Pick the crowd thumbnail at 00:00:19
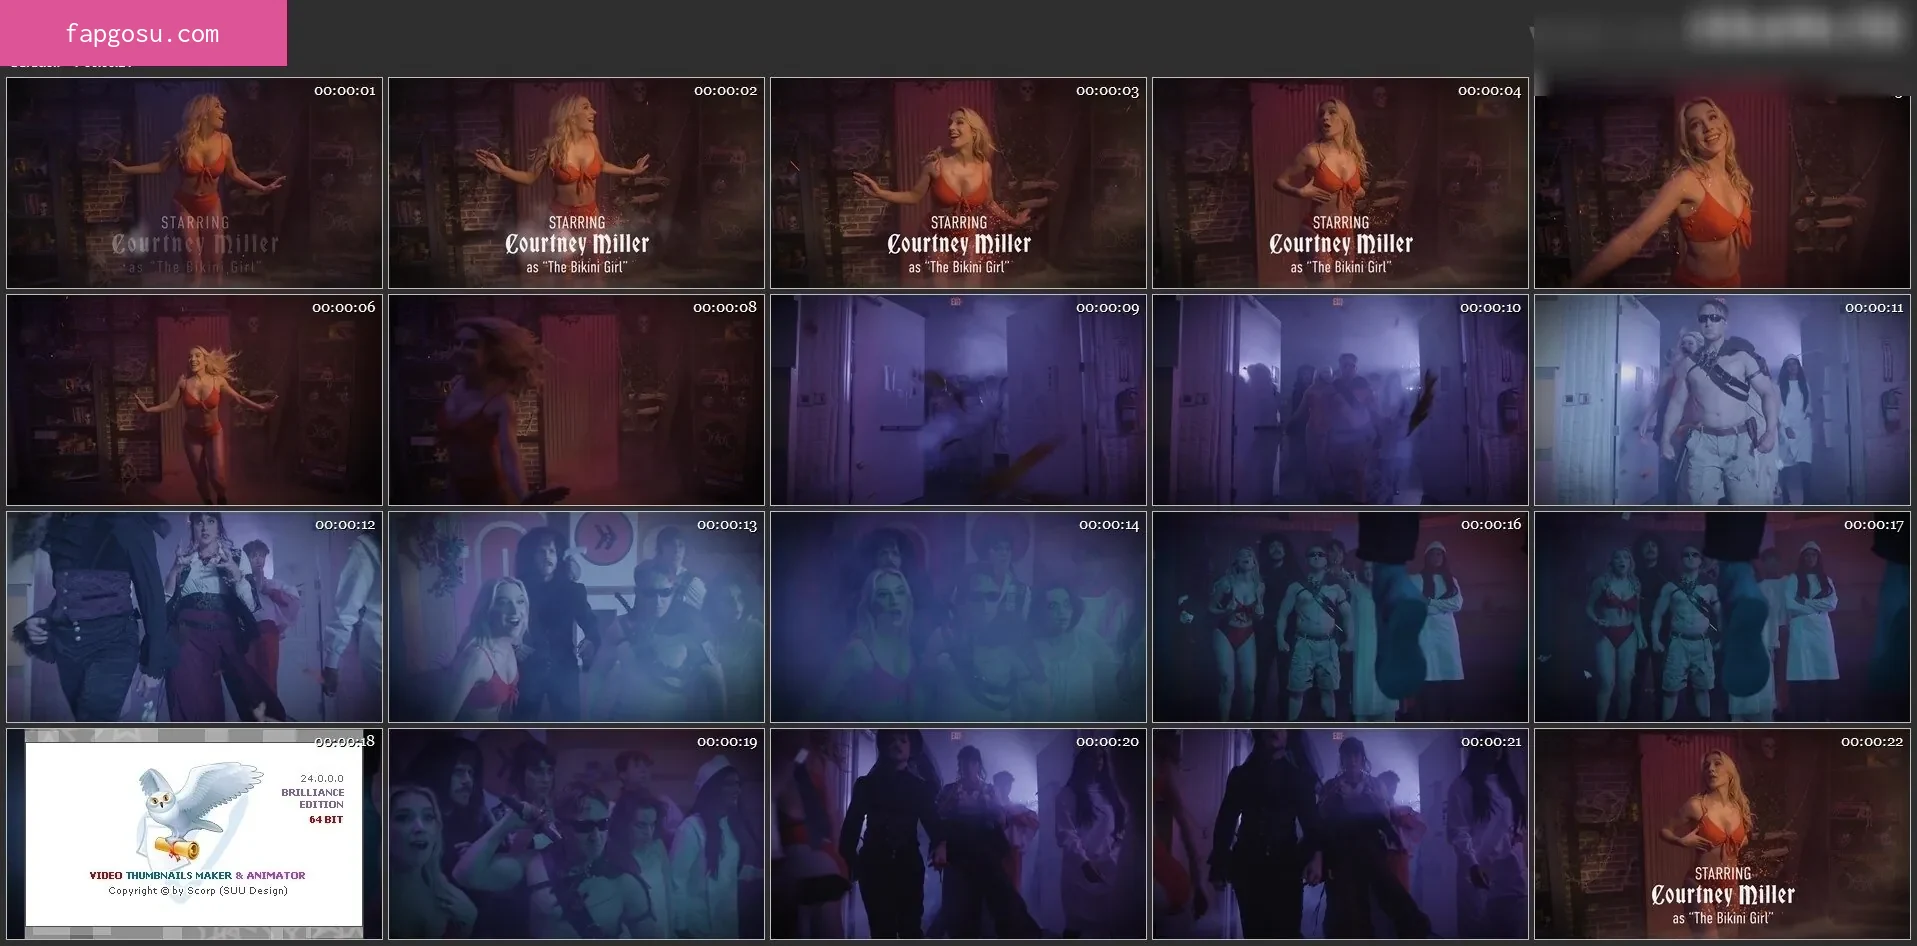Image resolution: width=1917 pixels, height=946 pixels. [x=576, y=834]
